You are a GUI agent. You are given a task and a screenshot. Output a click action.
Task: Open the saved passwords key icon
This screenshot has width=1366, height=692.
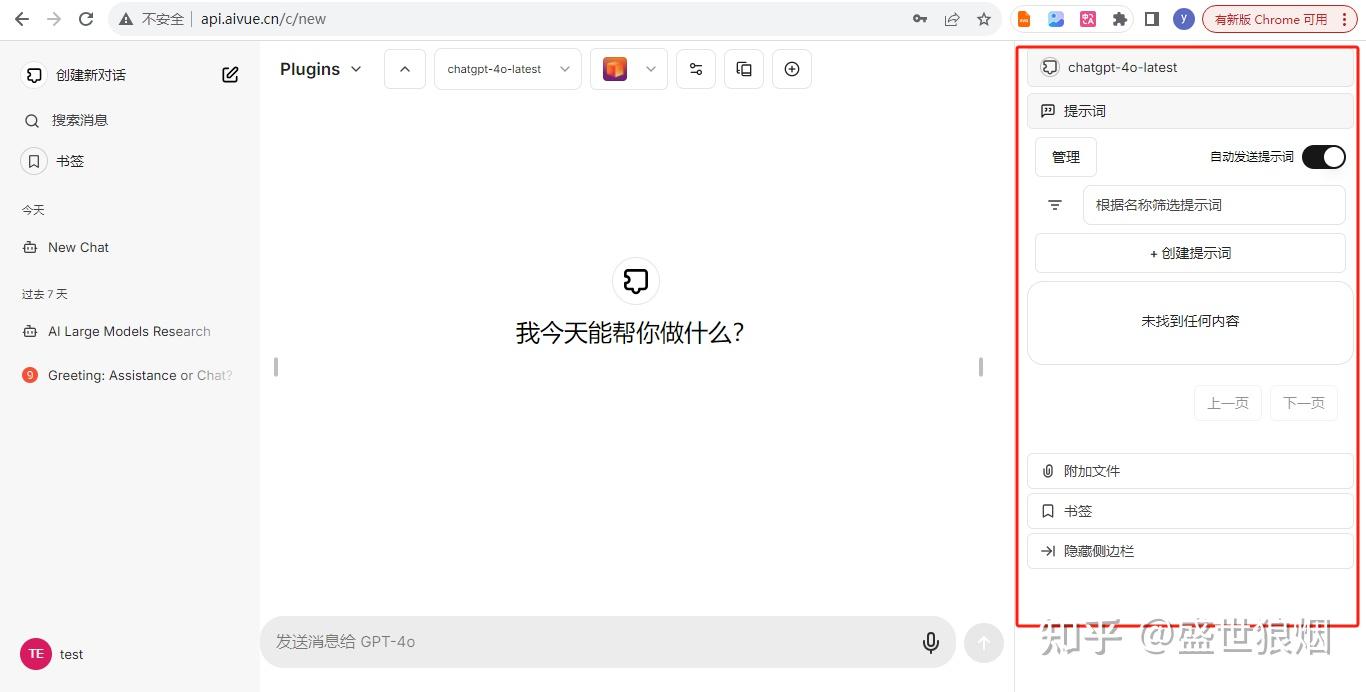pyautogui.click(x=919, y=19)
